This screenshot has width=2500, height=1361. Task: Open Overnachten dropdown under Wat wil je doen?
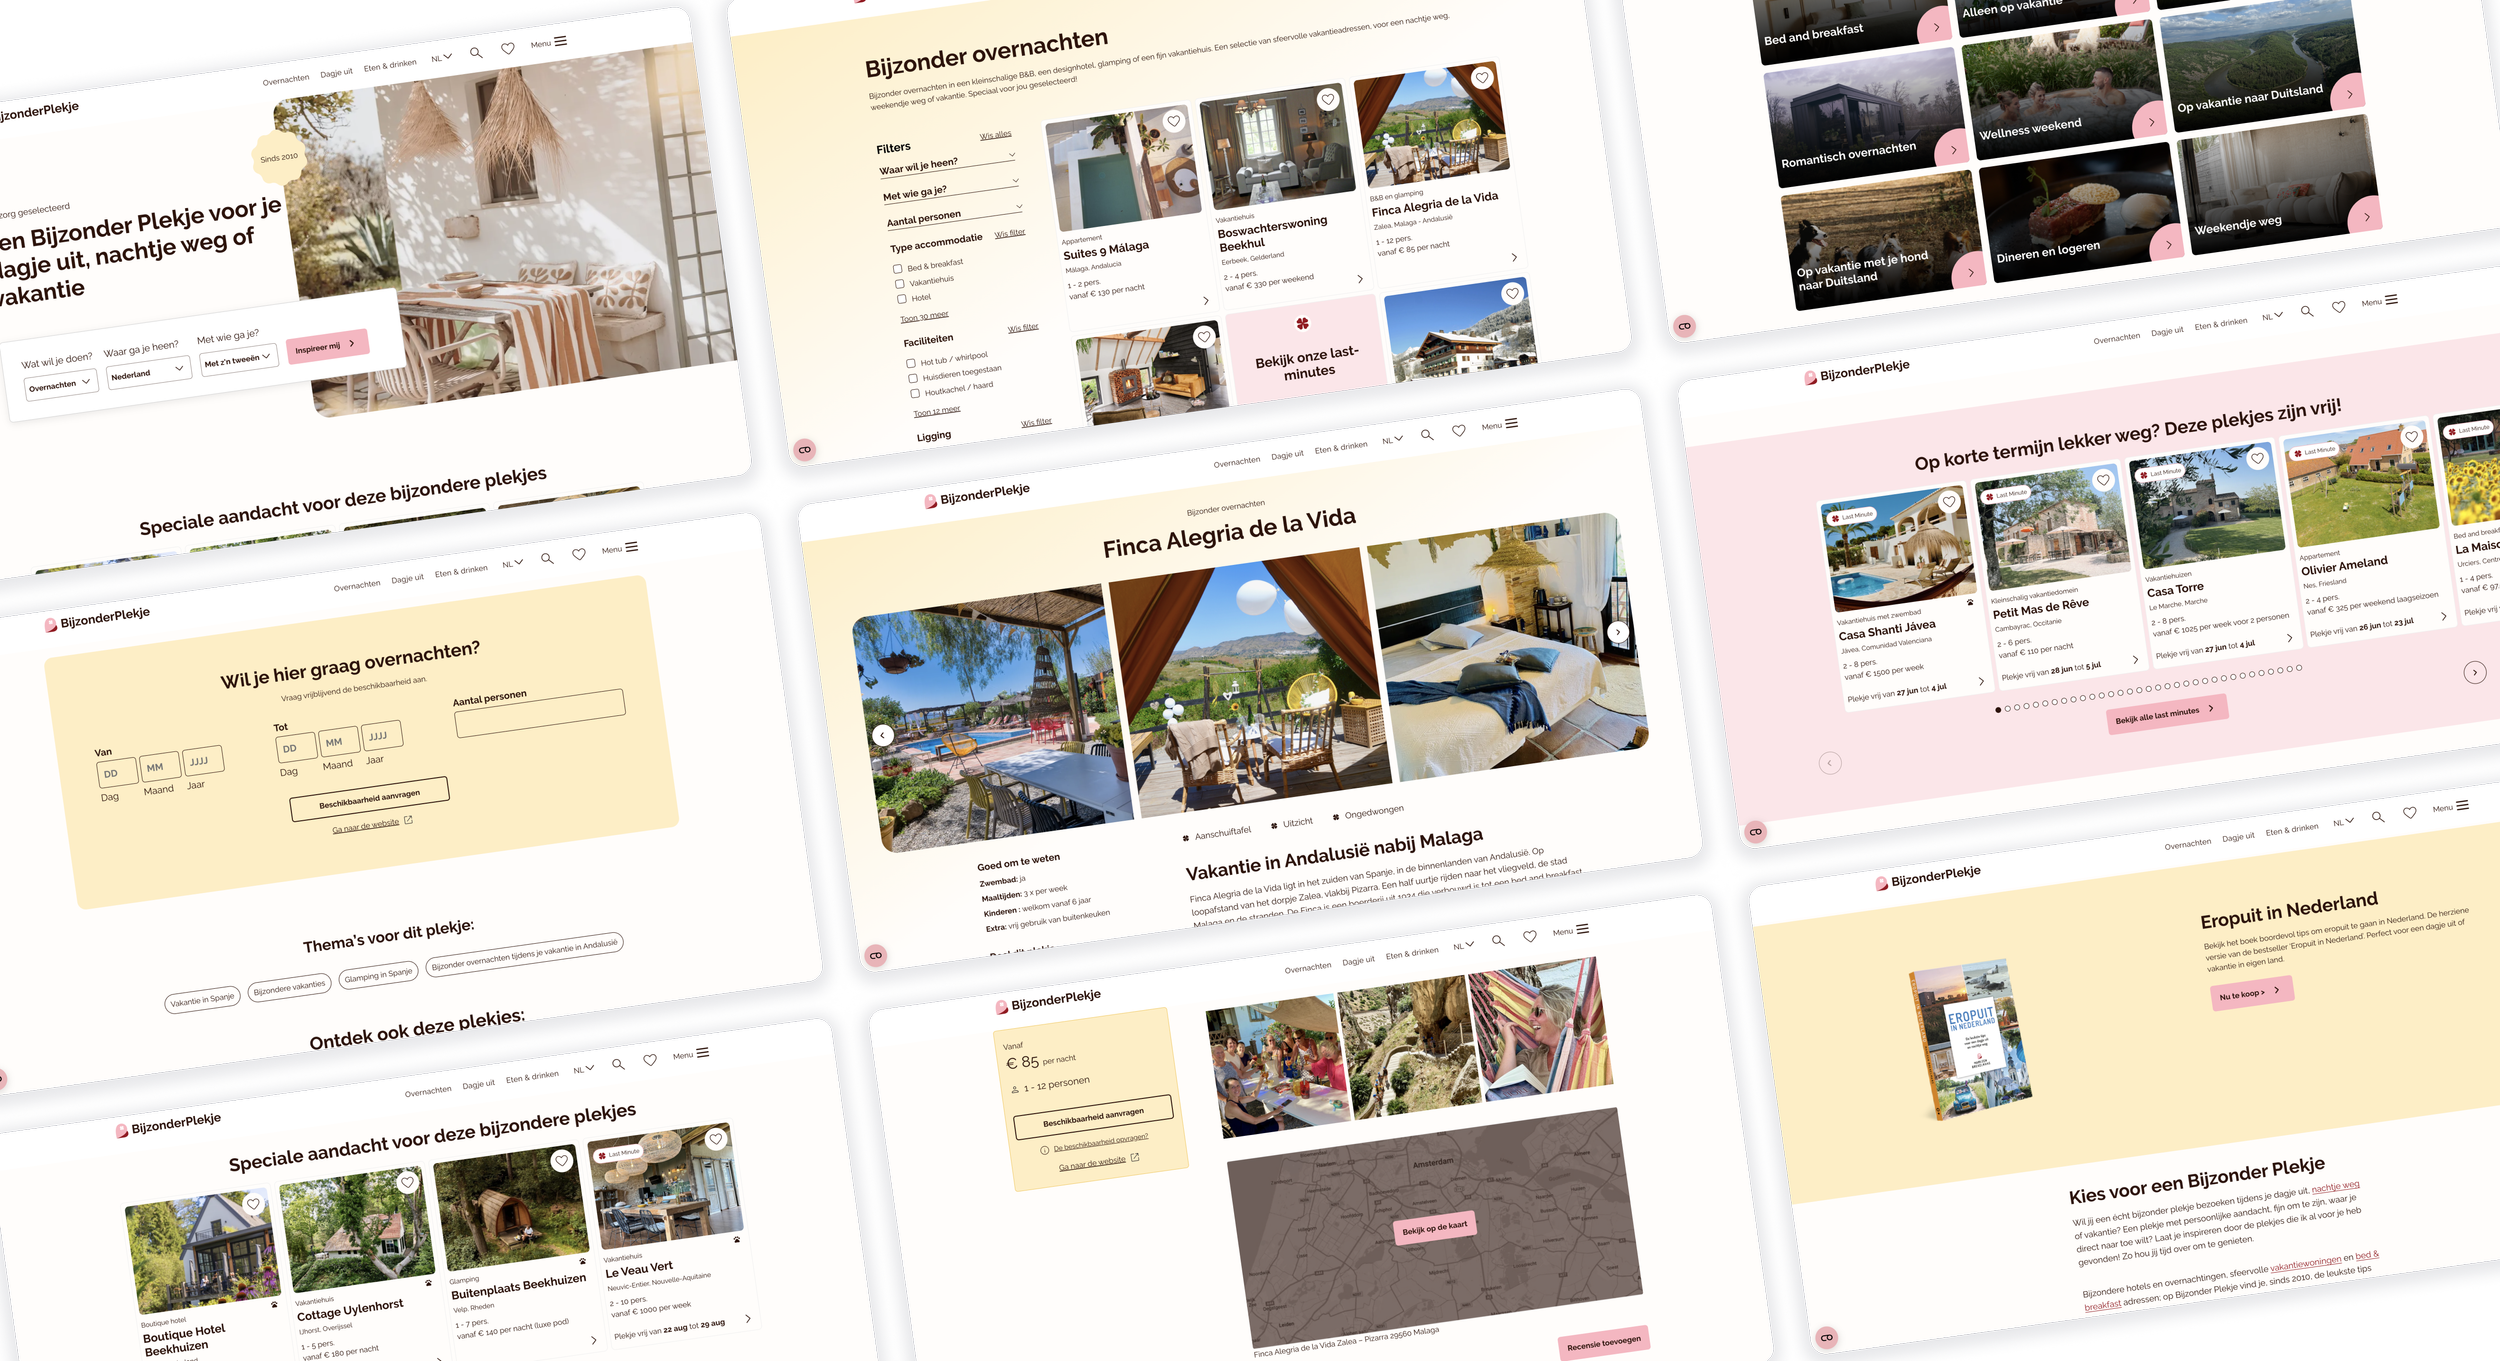click(60, 385)
